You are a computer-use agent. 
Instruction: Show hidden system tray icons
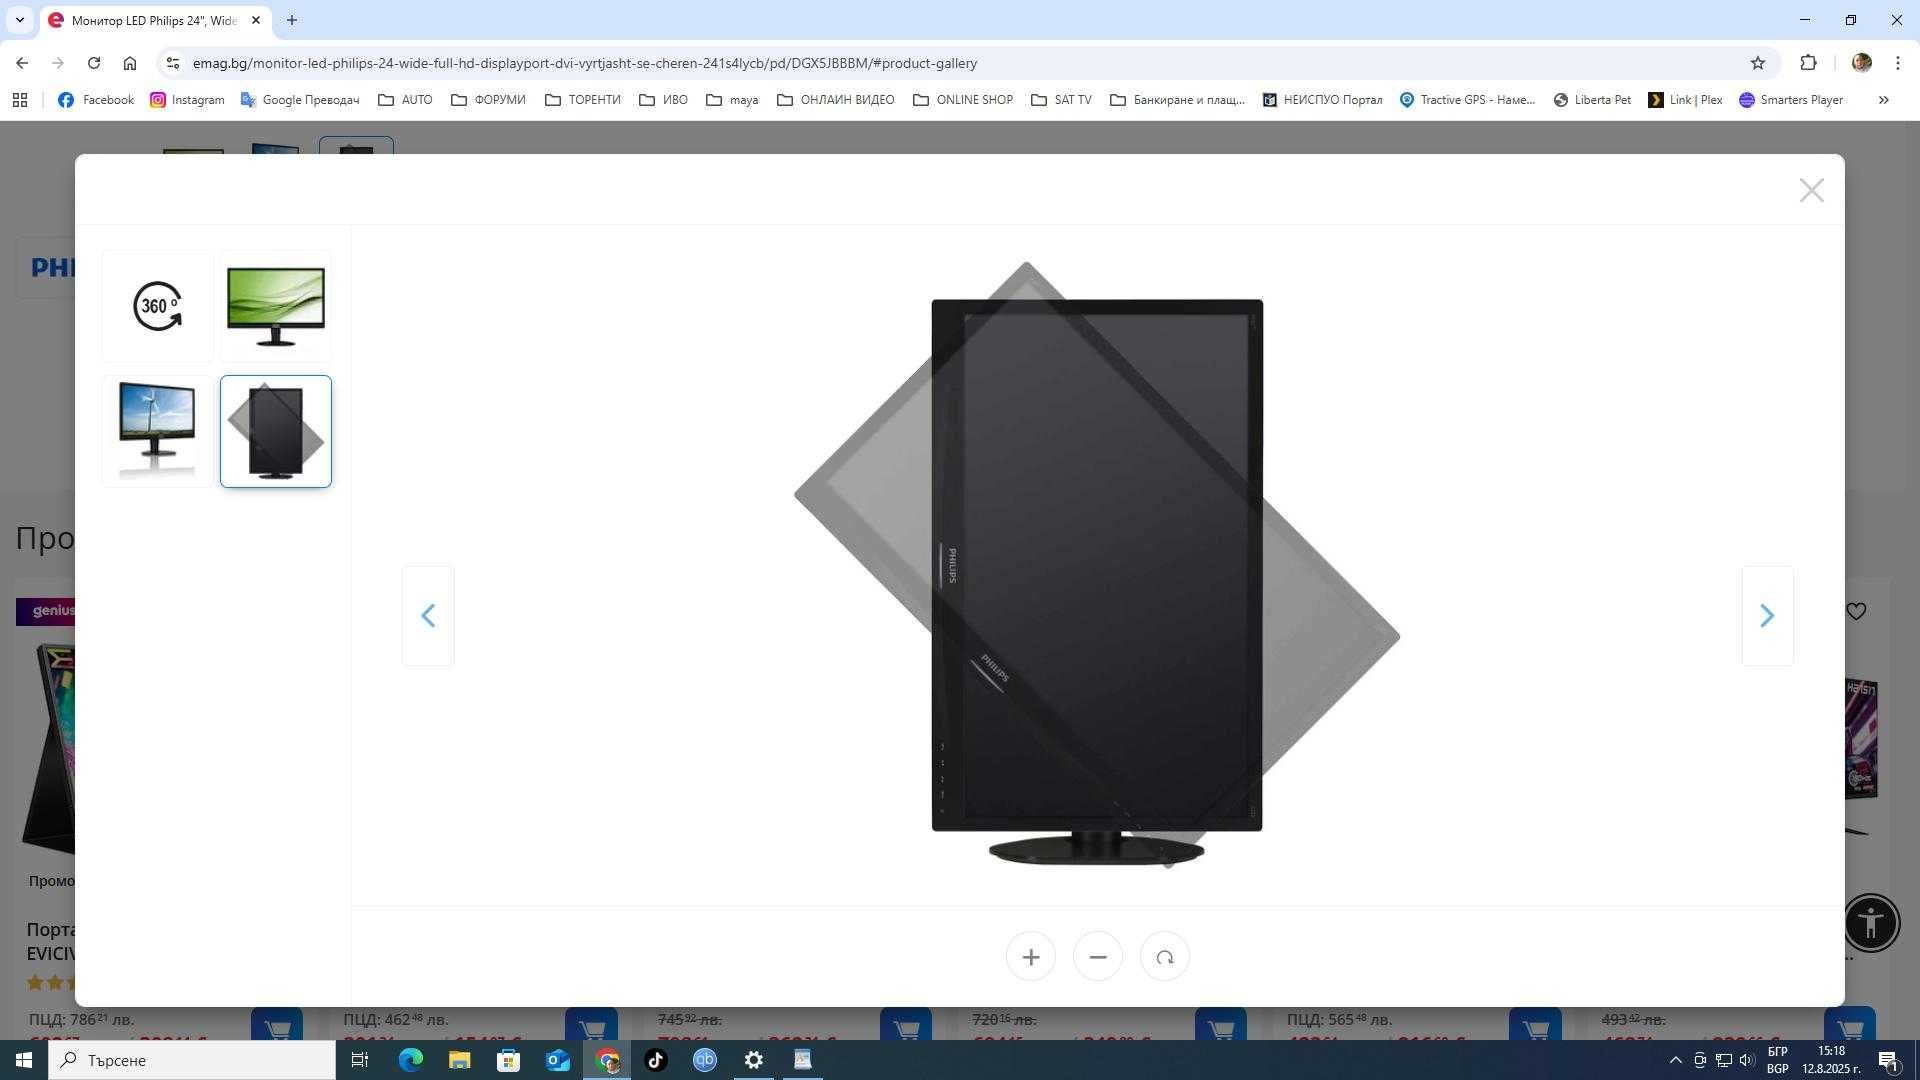[1676, 1060]
